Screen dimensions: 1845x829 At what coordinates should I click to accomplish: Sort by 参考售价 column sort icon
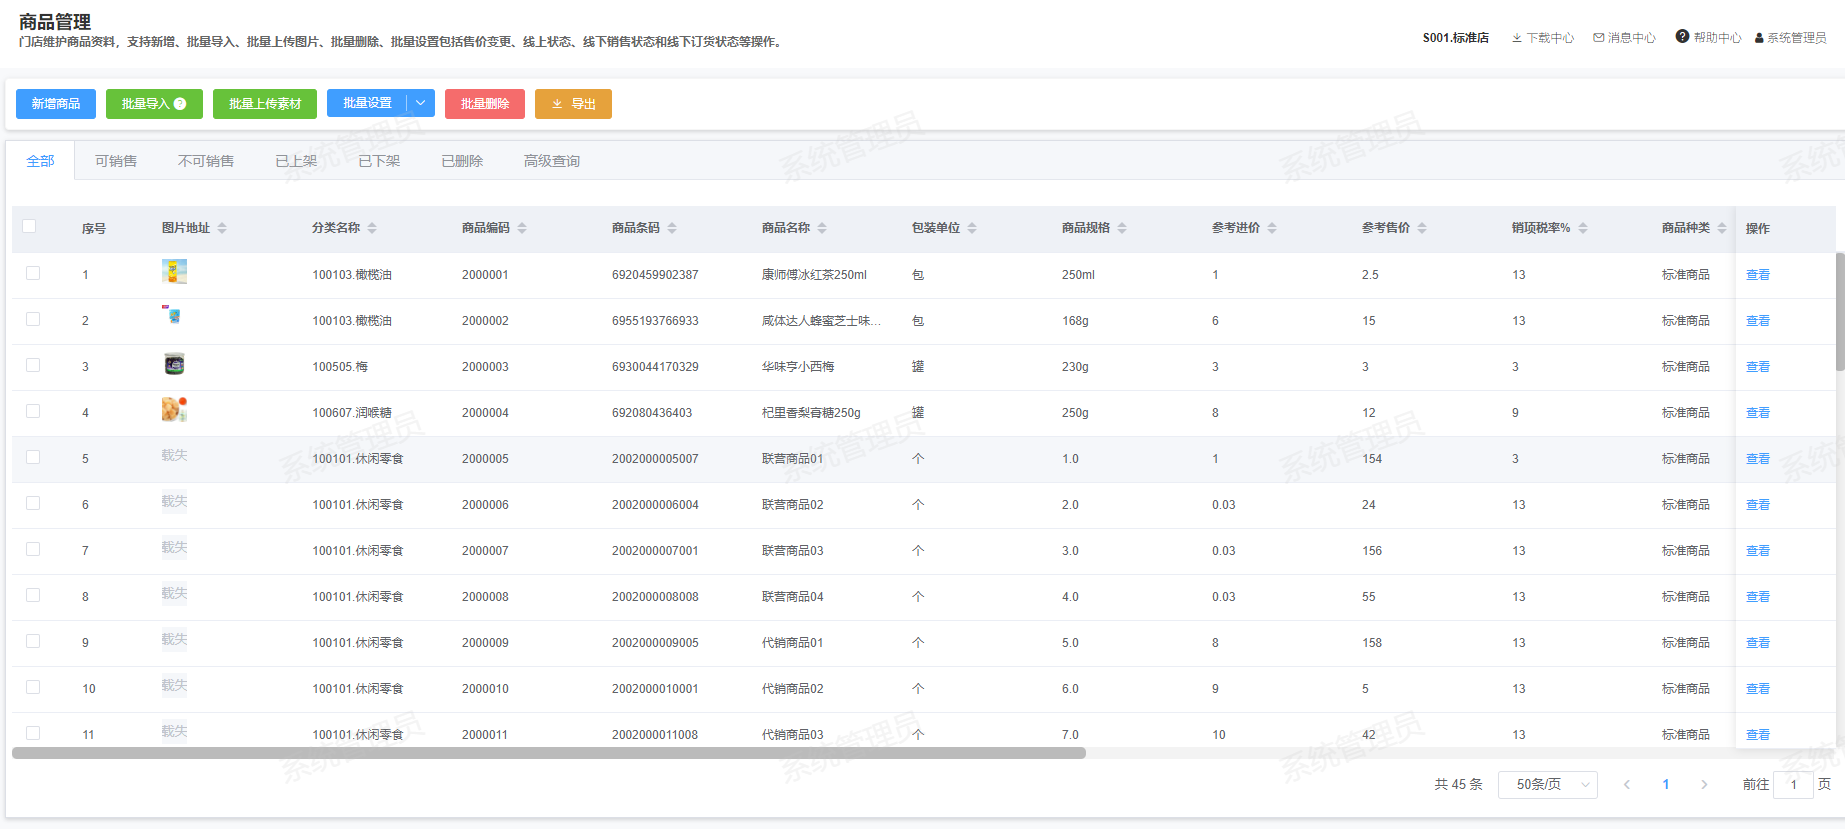coord(1422,228)
